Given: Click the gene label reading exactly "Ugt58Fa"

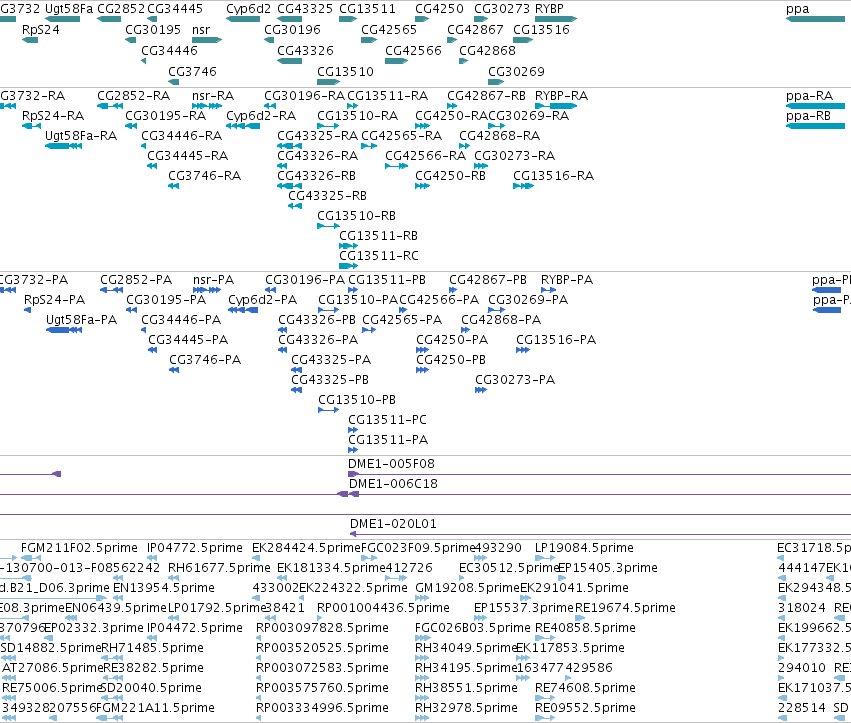Looking at the screenshot, I should (x=69, y=9).
